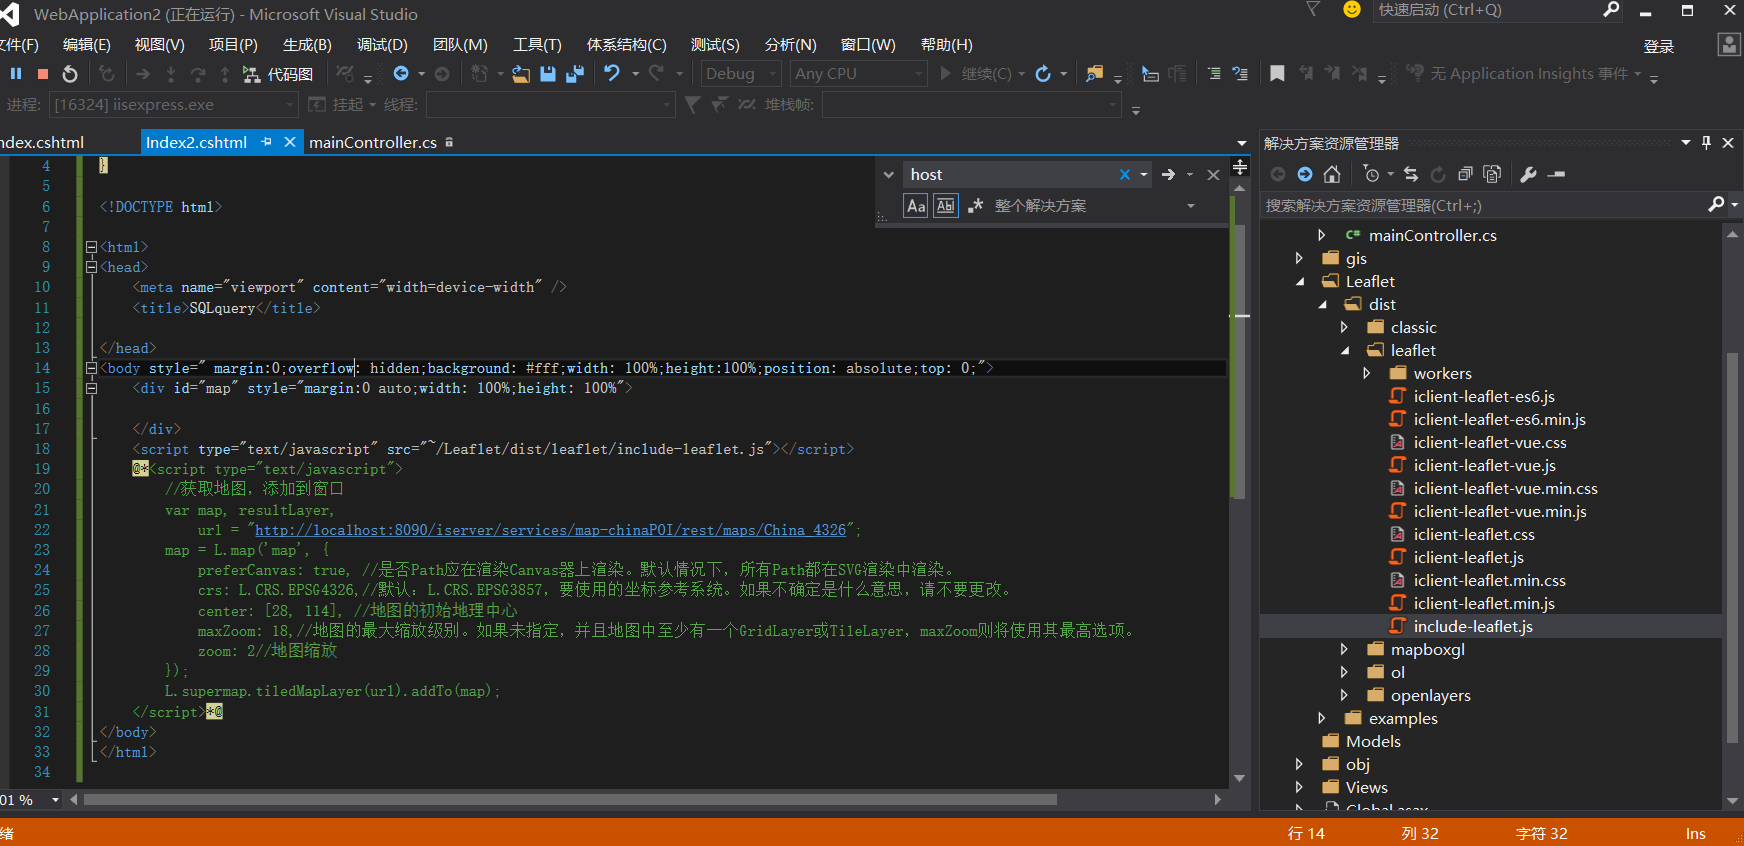Collapse the Leaflet folder

(1300, 282)
